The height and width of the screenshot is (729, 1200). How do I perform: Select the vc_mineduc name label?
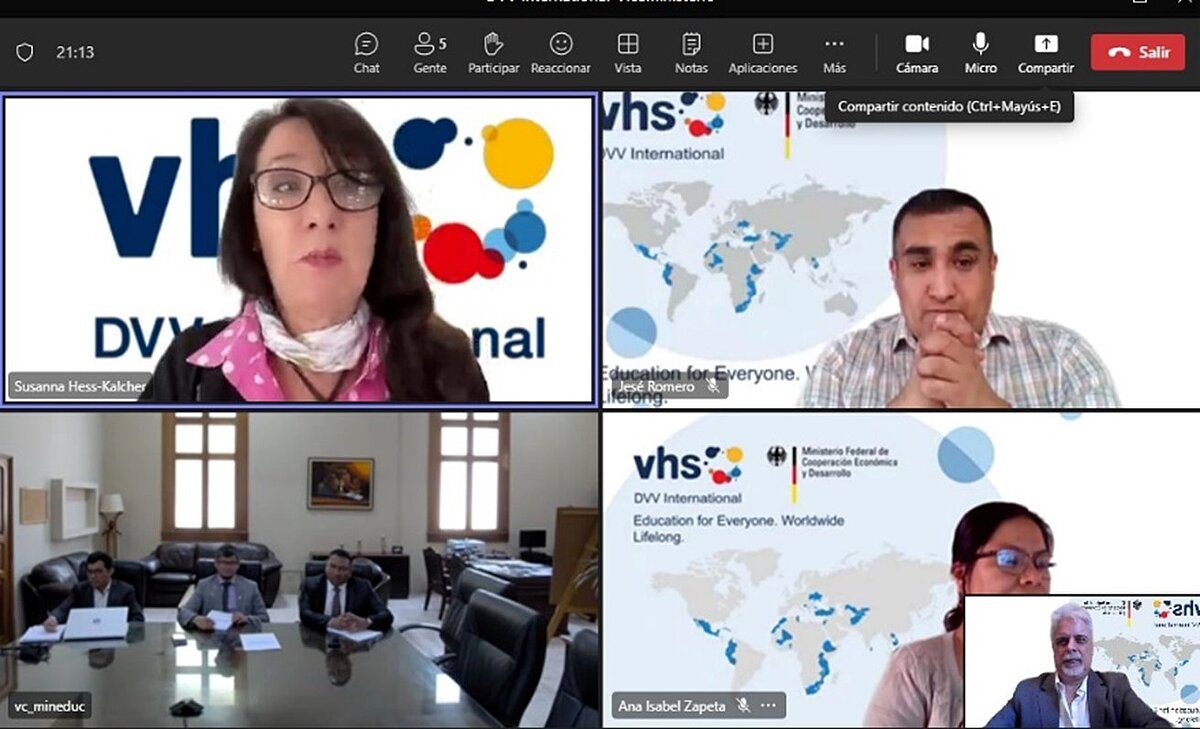[x=50, y=707]
